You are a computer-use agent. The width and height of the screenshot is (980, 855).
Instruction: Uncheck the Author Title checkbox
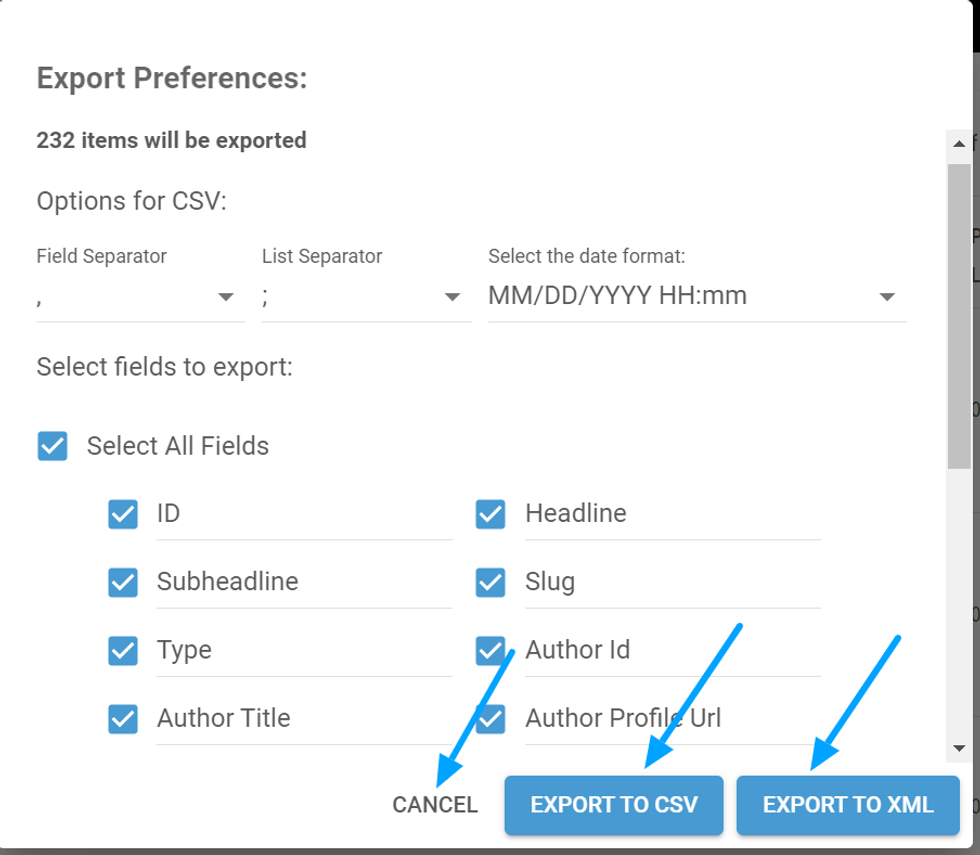[123, 719]
